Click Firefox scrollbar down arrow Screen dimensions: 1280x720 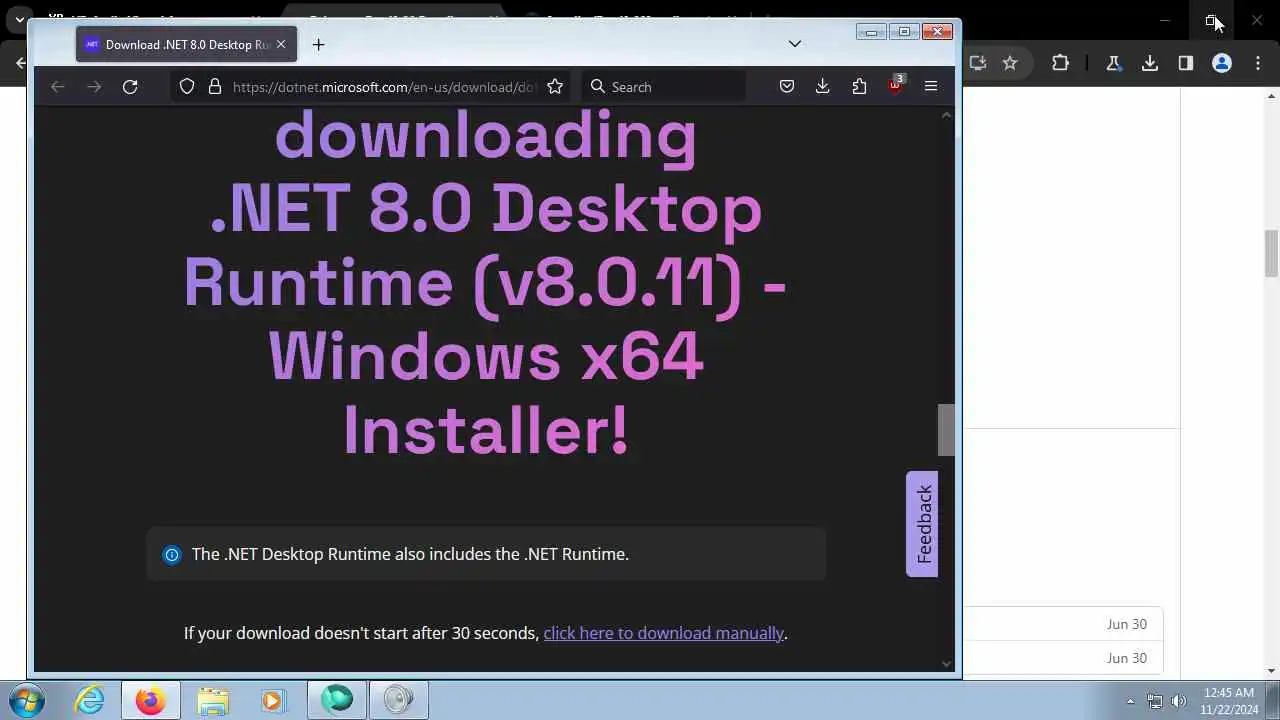[946, 664]
